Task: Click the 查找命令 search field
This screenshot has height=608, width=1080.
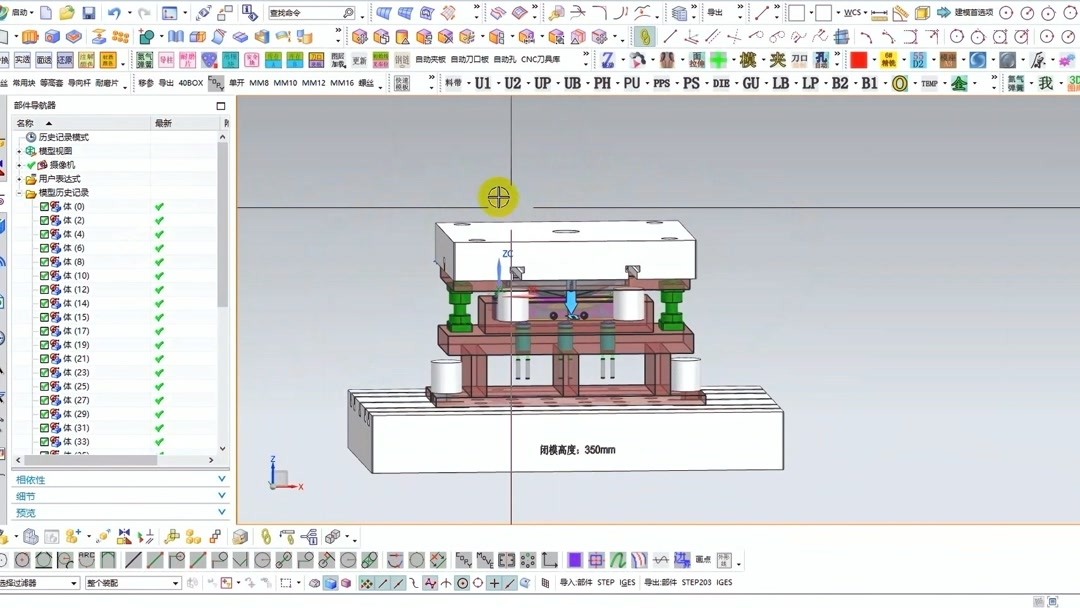Action: tap(300, 14)
